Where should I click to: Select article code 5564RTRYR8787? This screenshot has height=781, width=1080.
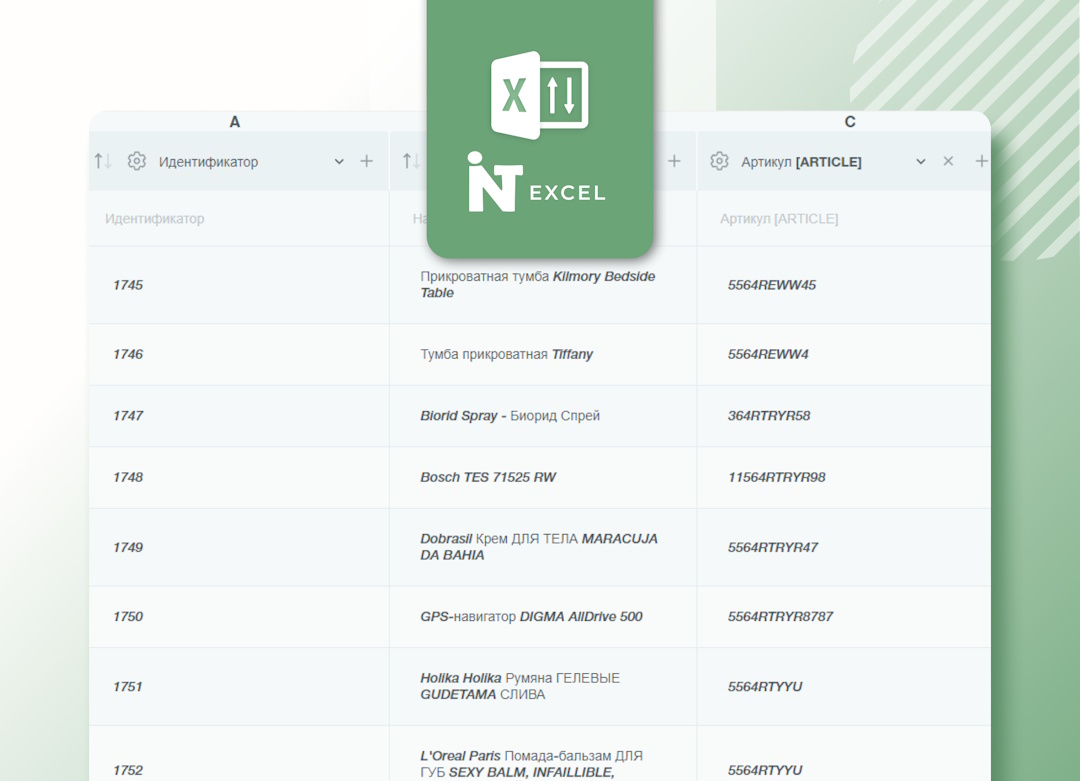781,616
